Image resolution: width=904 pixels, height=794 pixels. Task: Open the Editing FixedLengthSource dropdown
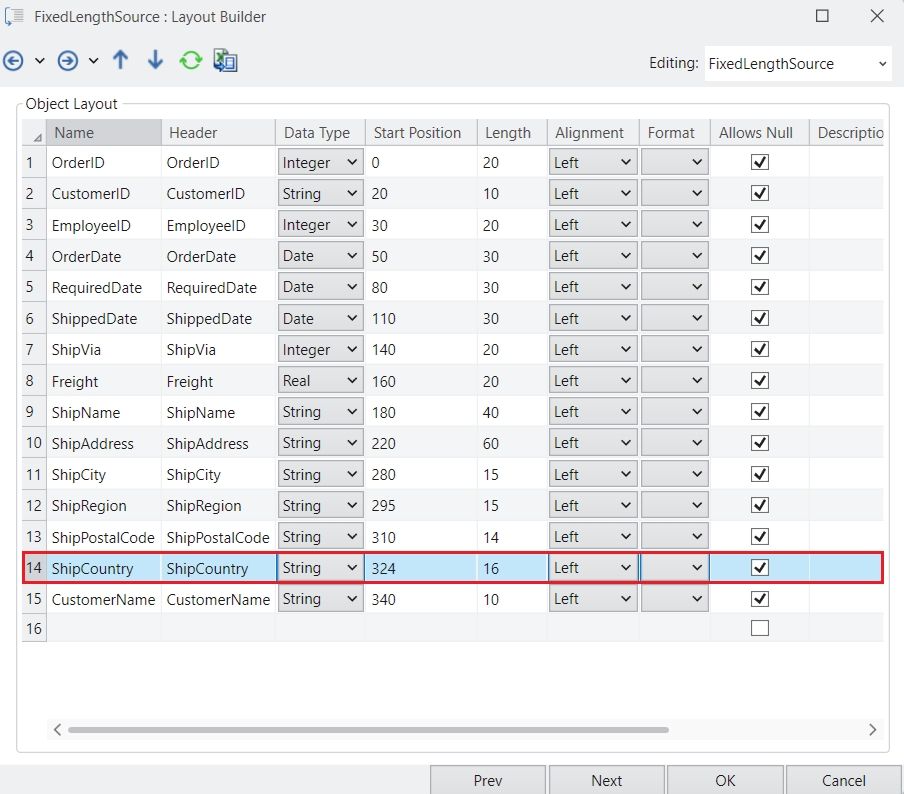882,63
